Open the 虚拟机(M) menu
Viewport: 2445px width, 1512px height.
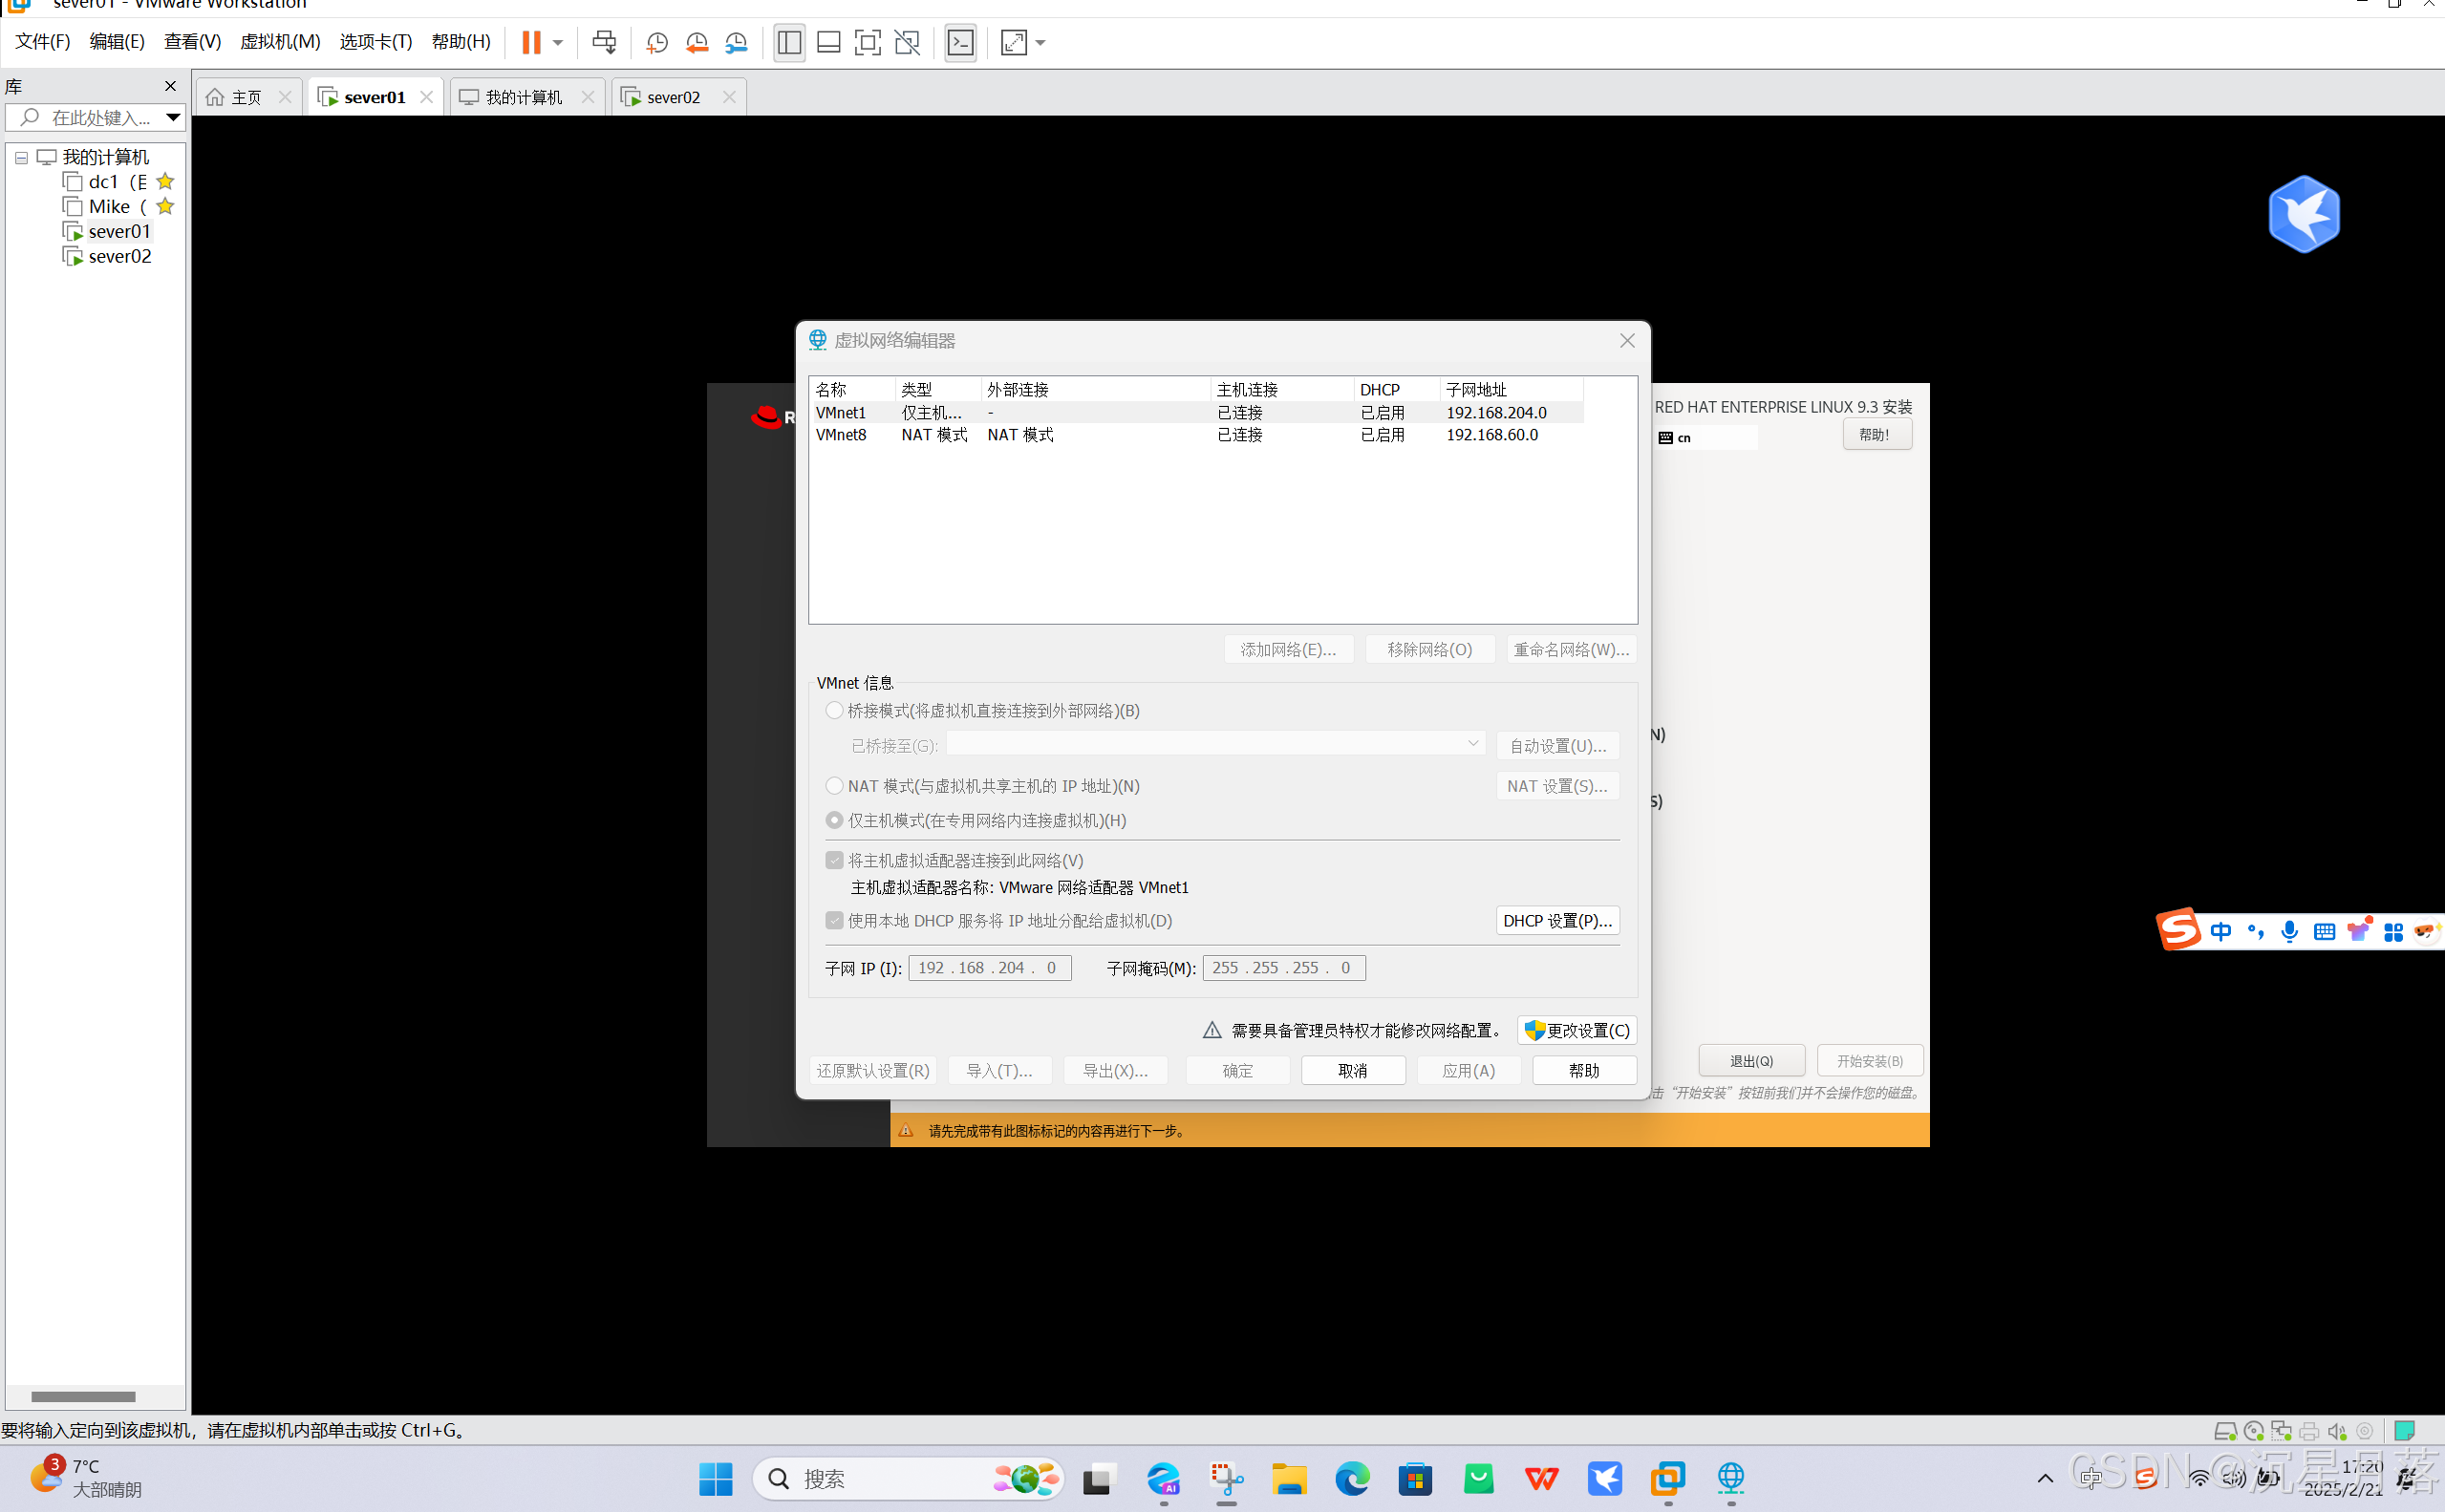click(280, 42)
